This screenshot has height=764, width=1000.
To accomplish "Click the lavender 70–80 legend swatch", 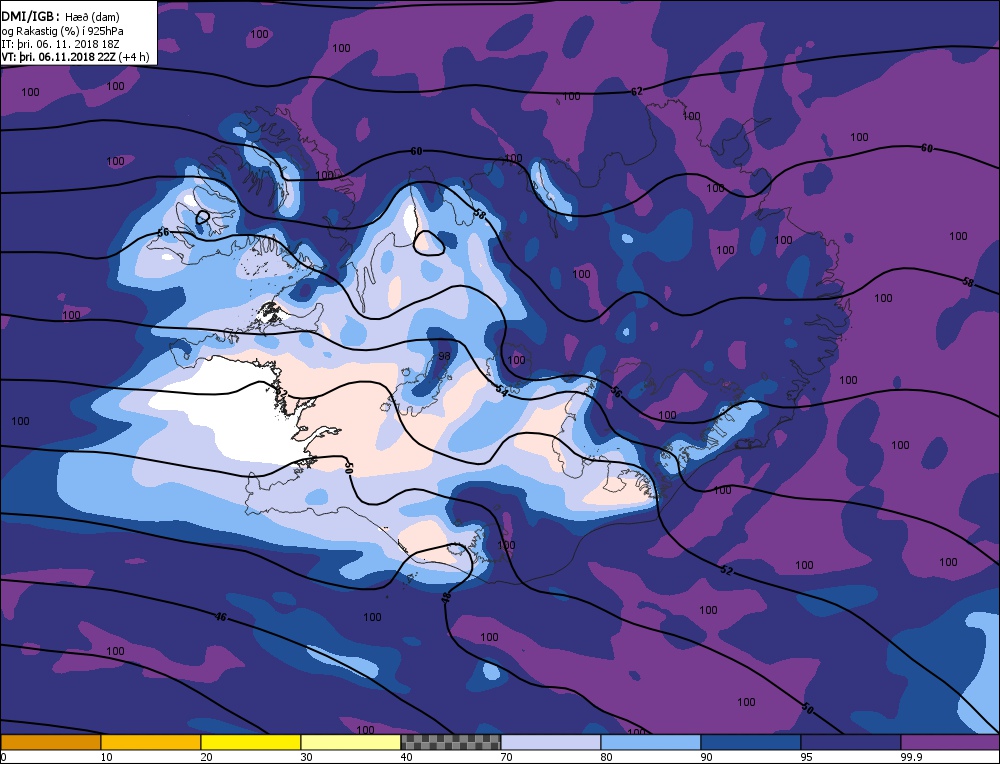I will coord(550,742).
